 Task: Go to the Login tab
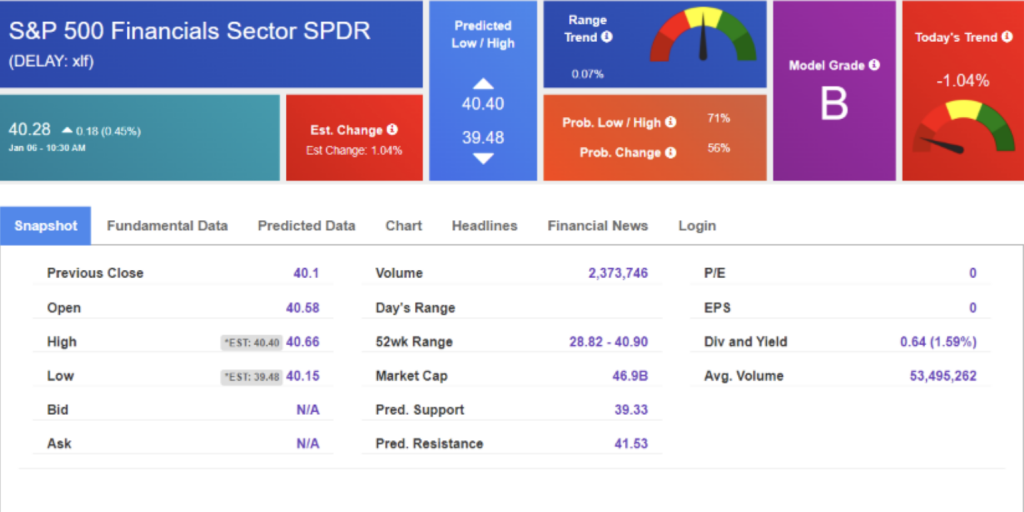click(x=697, y=226)
